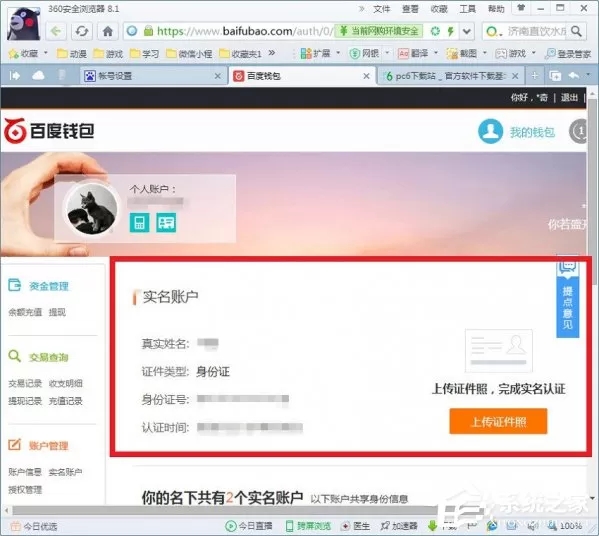Open the 网银 online banking tool
Screen dimensions: 599x536
point(364,53)
